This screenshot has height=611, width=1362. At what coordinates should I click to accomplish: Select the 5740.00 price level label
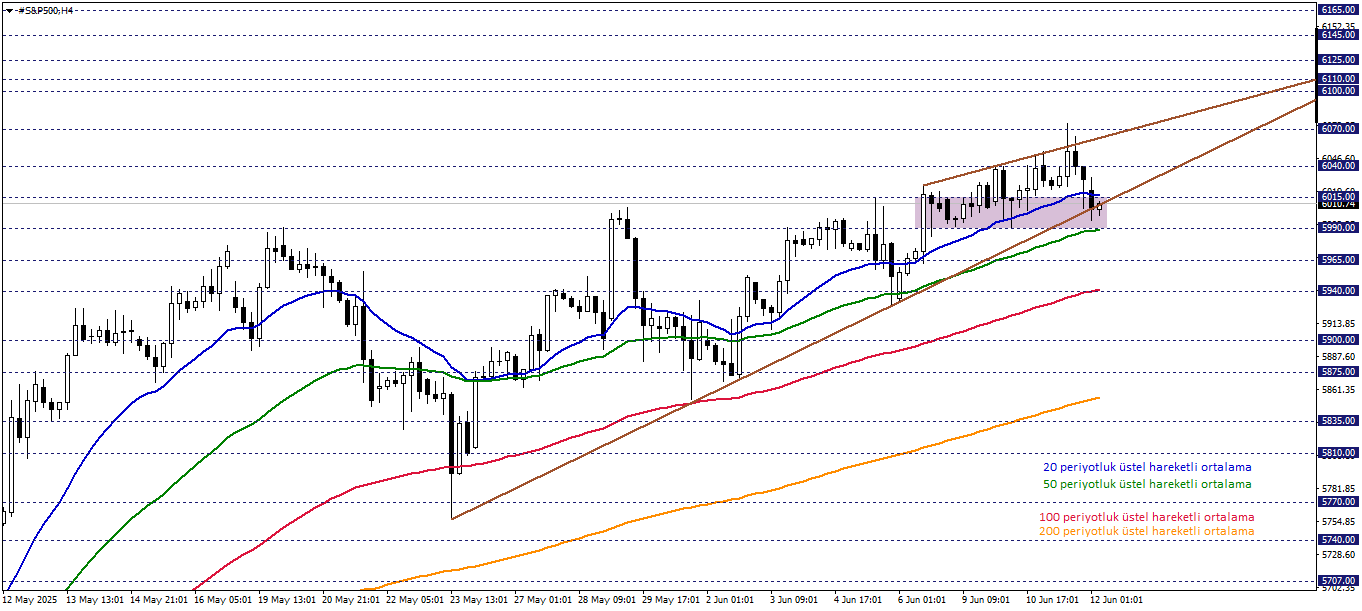coord(1338,539)
